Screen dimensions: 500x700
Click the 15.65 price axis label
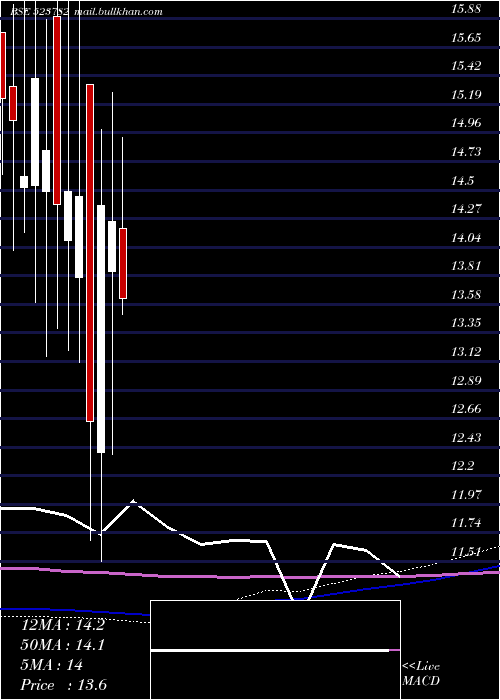tap(466, 38)
